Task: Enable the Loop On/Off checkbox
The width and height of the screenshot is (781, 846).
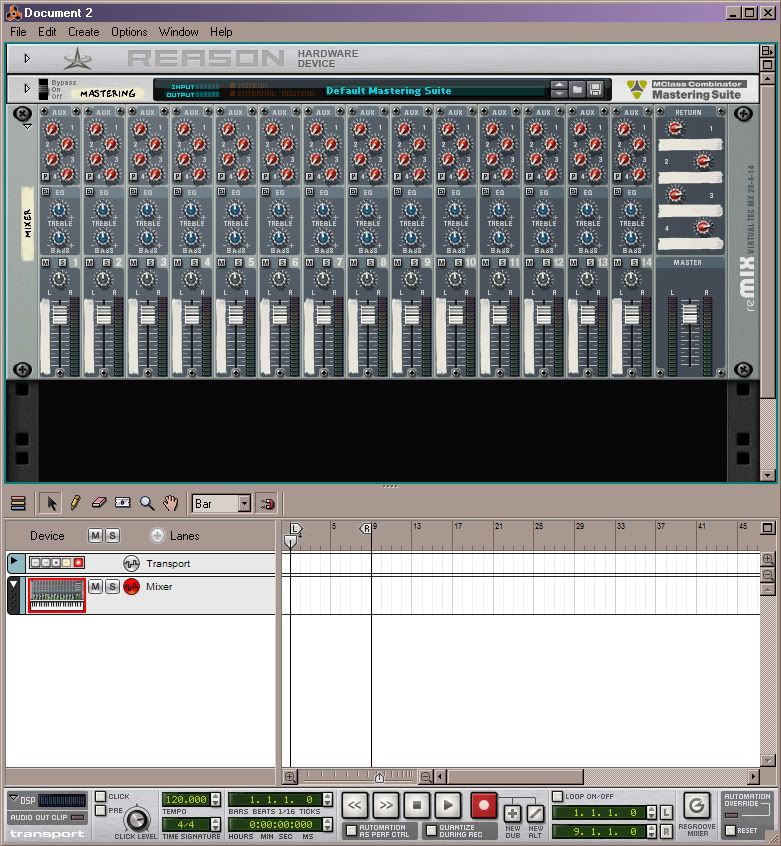Action: [x=558, y=796]
